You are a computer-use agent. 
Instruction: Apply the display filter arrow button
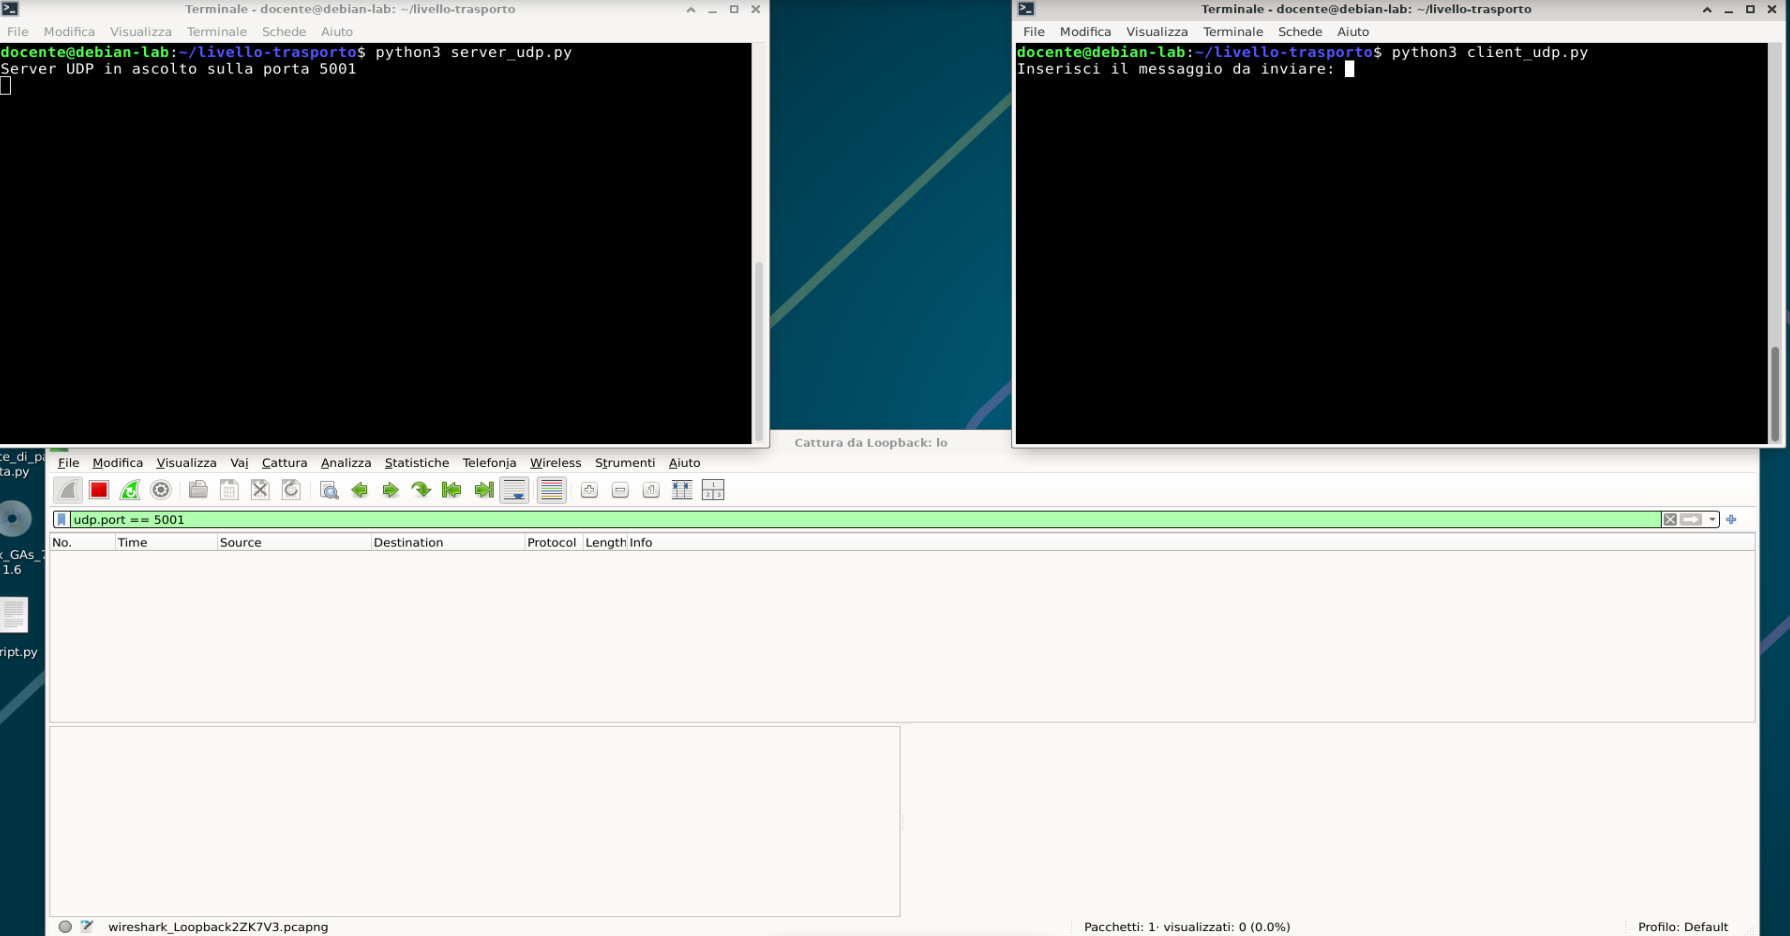coord(1691,520)
